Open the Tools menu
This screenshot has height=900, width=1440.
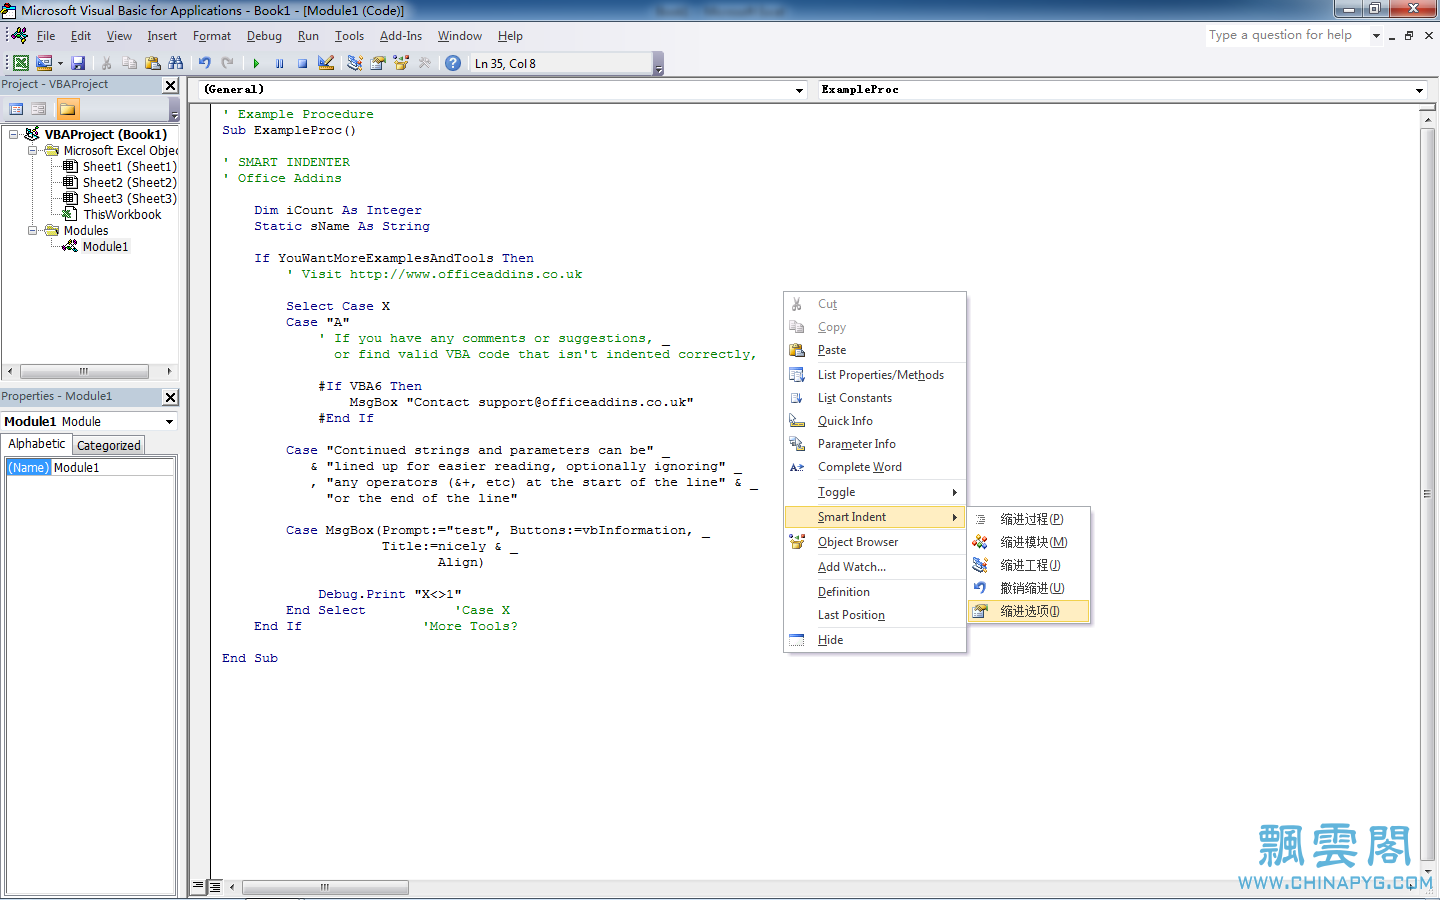[349, 36]
